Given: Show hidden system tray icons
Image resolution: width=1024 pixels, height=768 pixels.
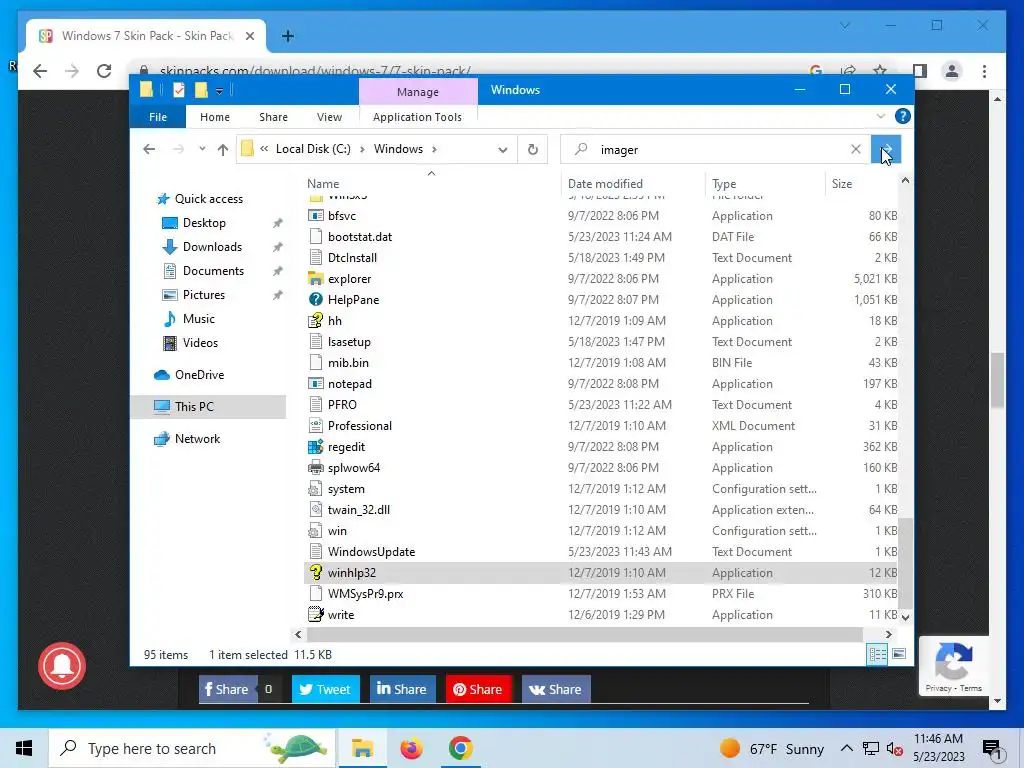Looking at the screenshot, I should 846,748.
